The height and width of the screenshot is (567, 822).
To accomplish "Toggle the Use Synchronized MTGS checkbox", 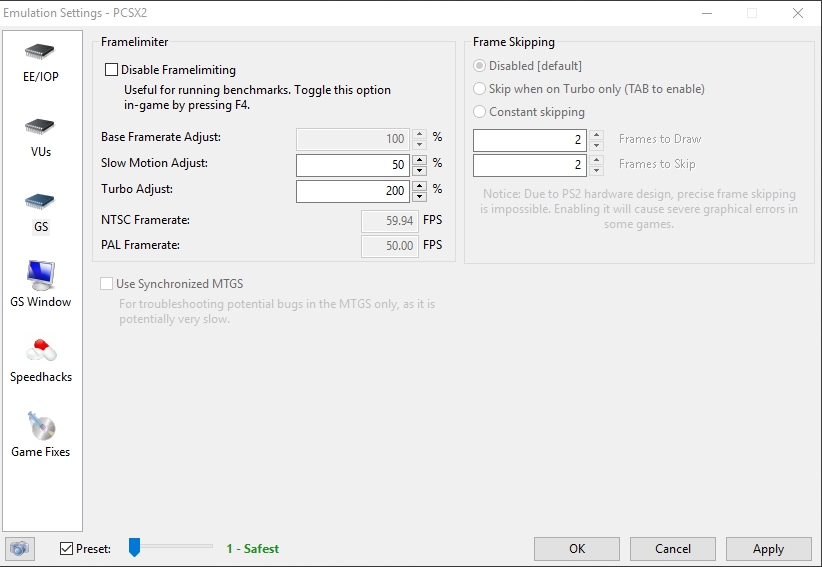I will pyautogui.click(x=106, y=284).
